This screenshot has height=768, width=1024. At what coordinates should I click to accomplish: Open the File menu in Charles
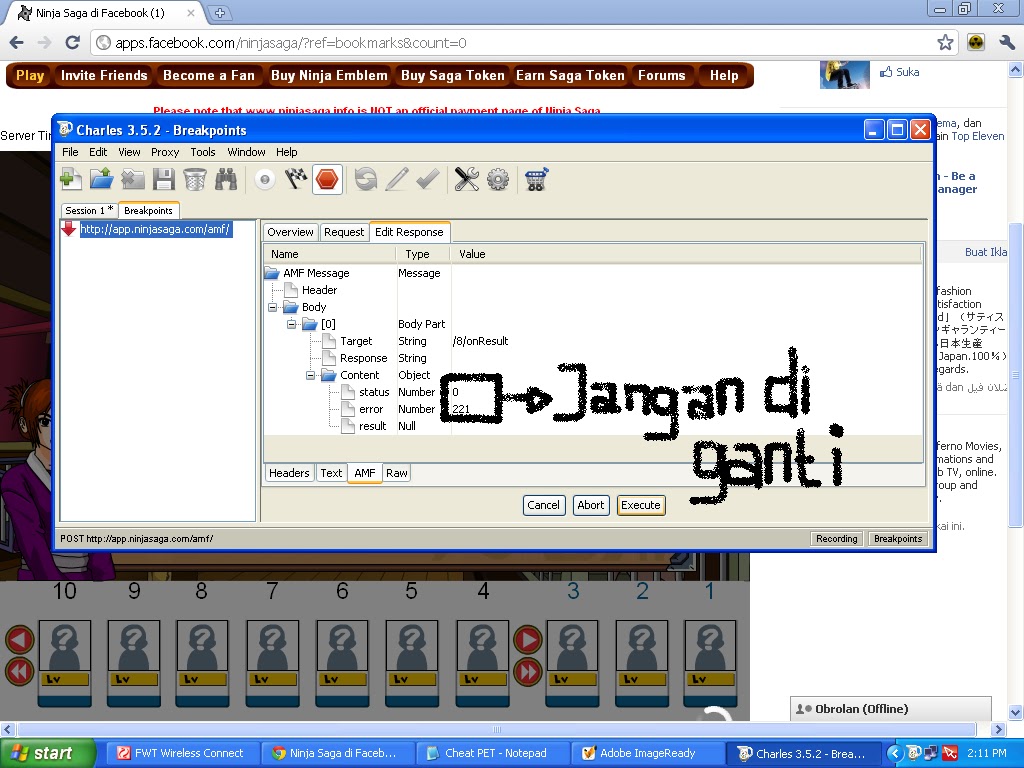(x=70, y=152)
